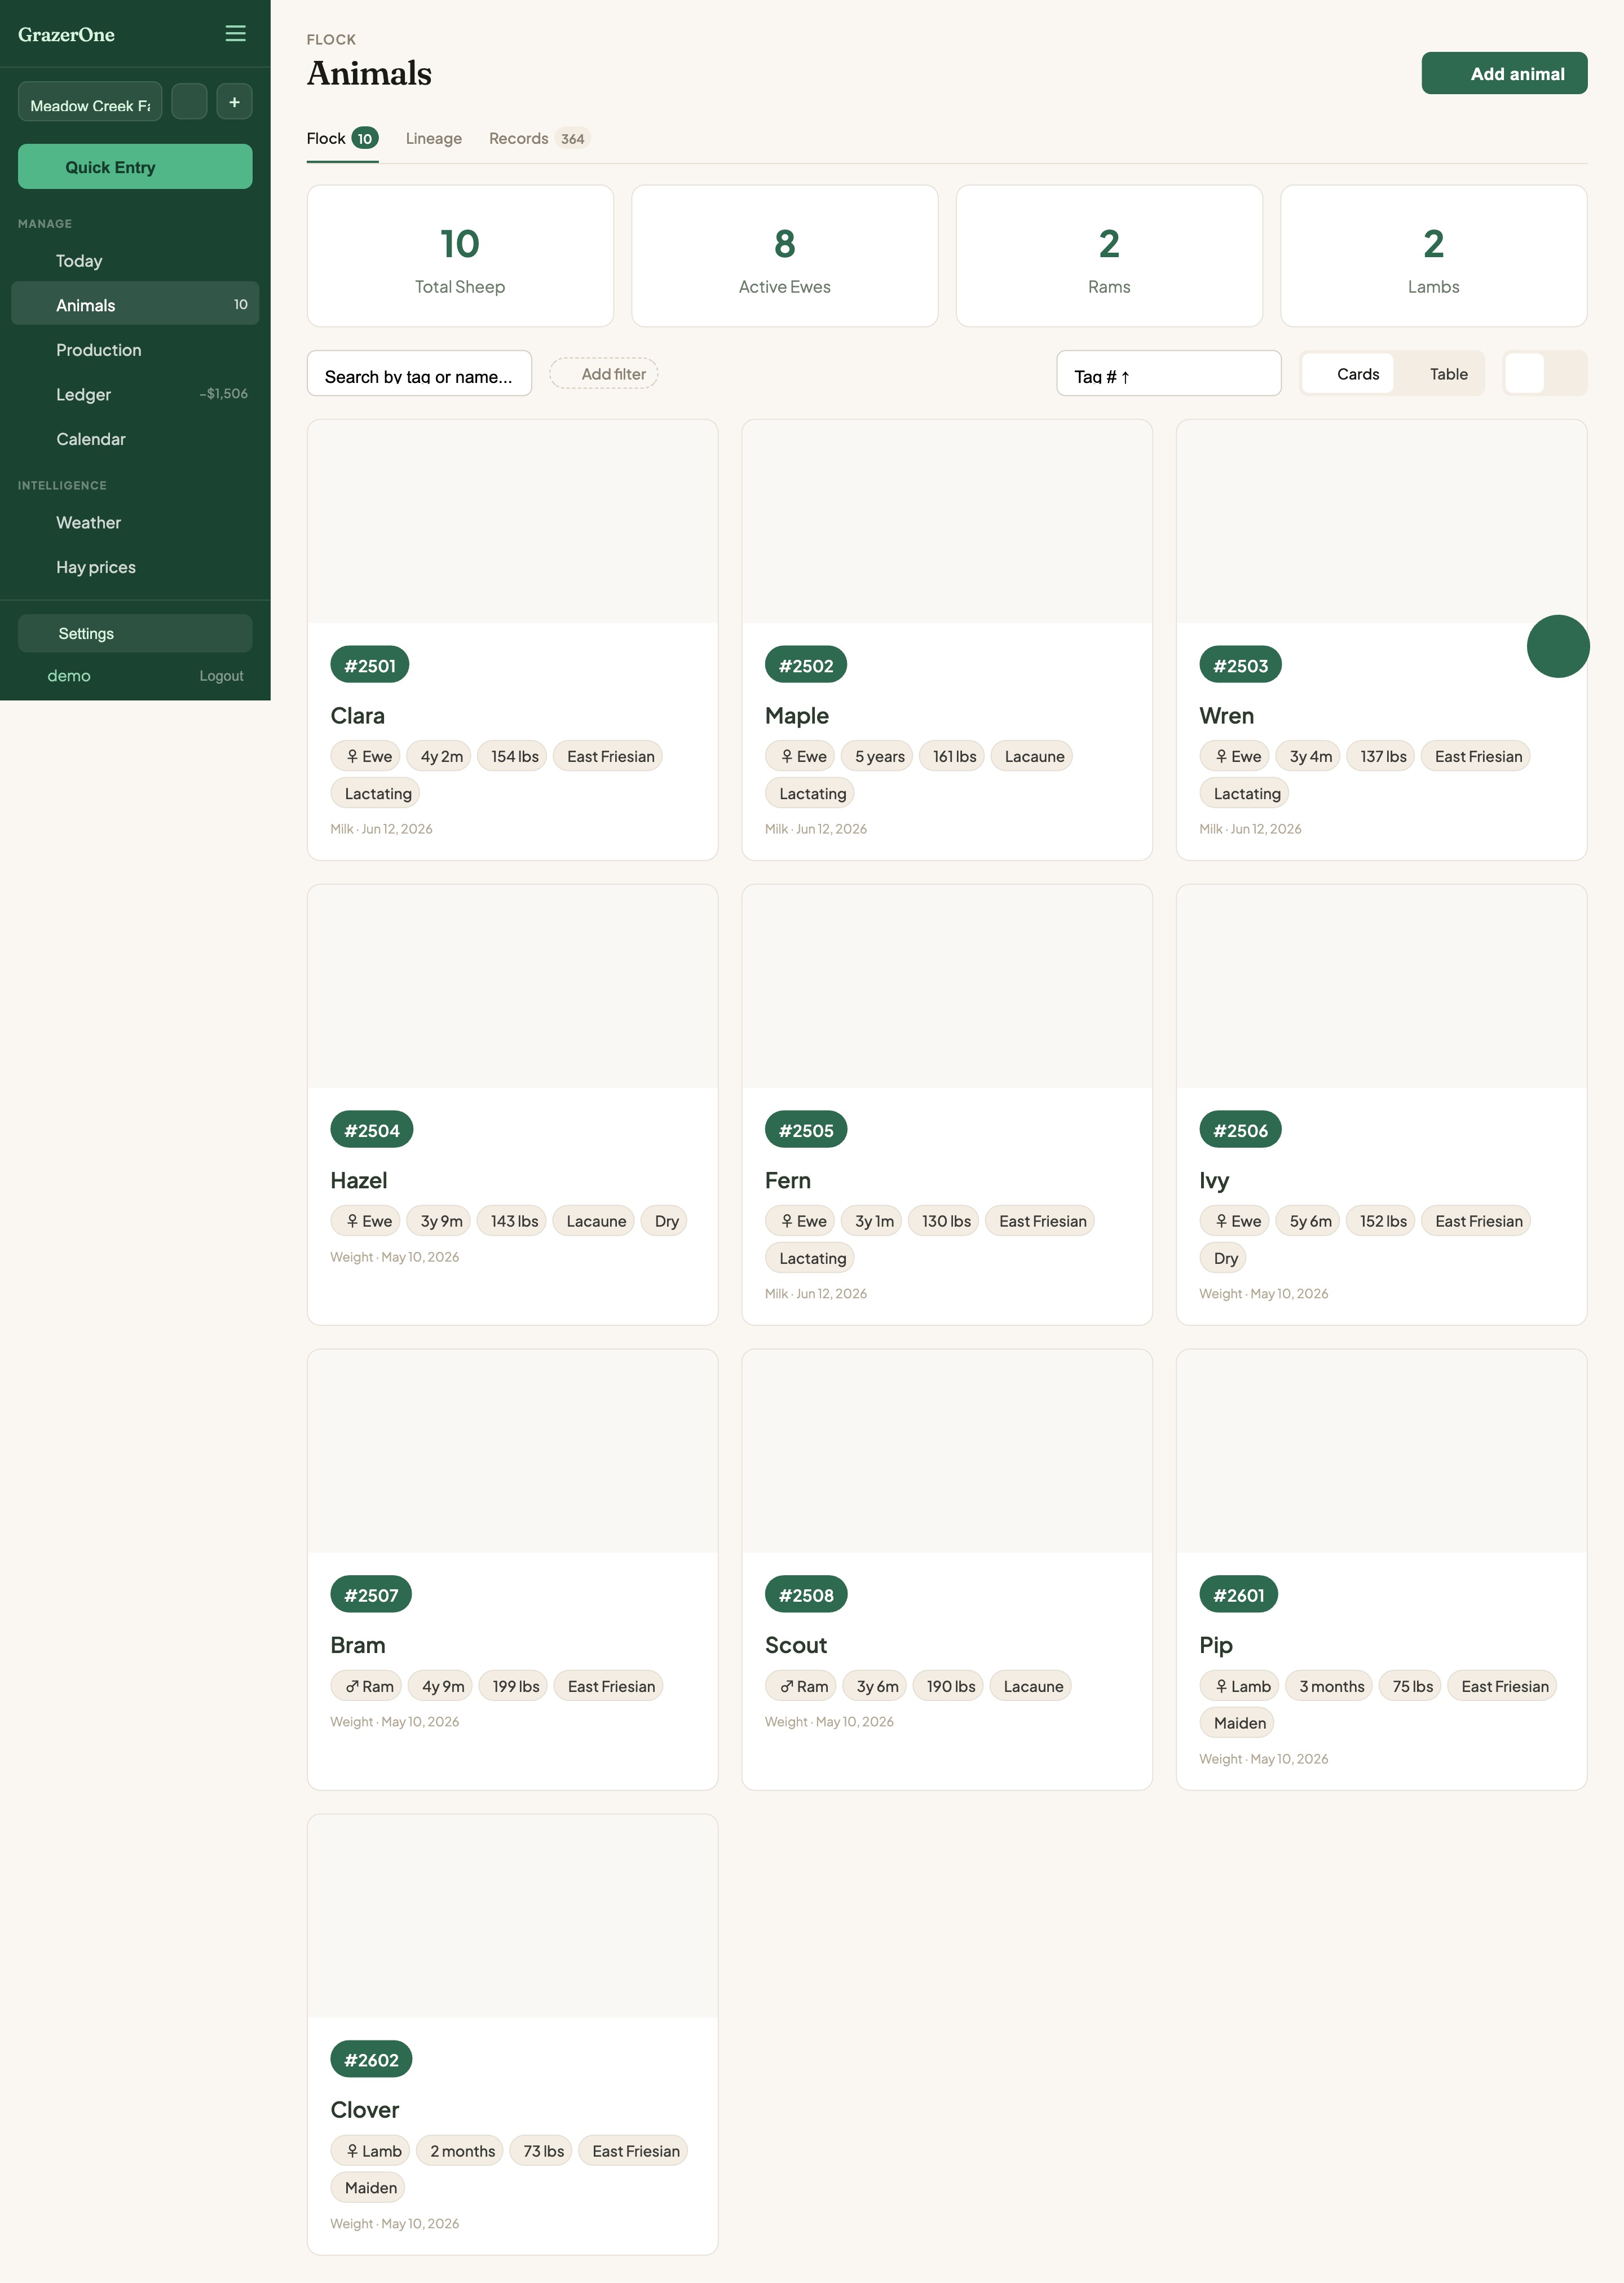The width and height of the screenshot is (1624, 2283).
Task: Click tag badge #2503
Action: (1240, 666)
